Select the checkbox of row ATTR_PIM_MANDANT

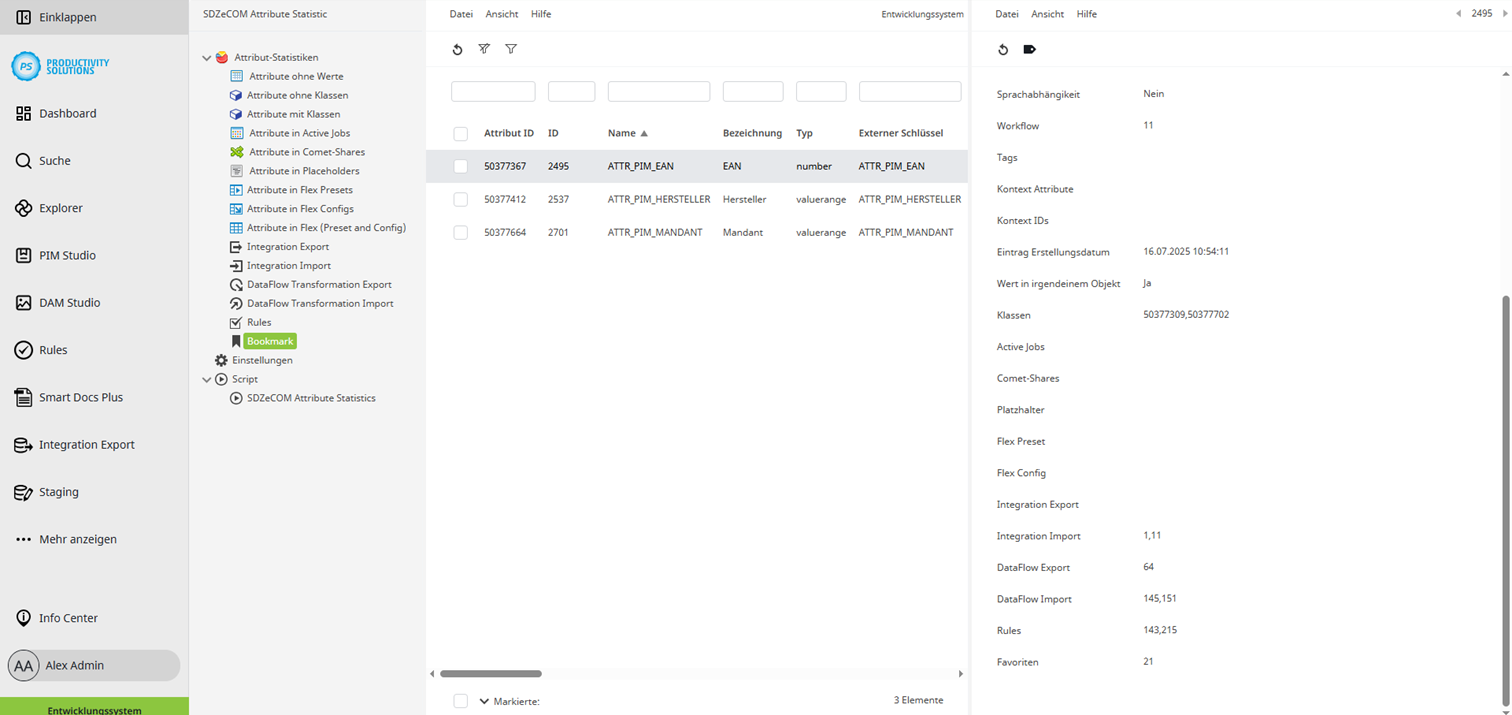[x=460, y=232]
